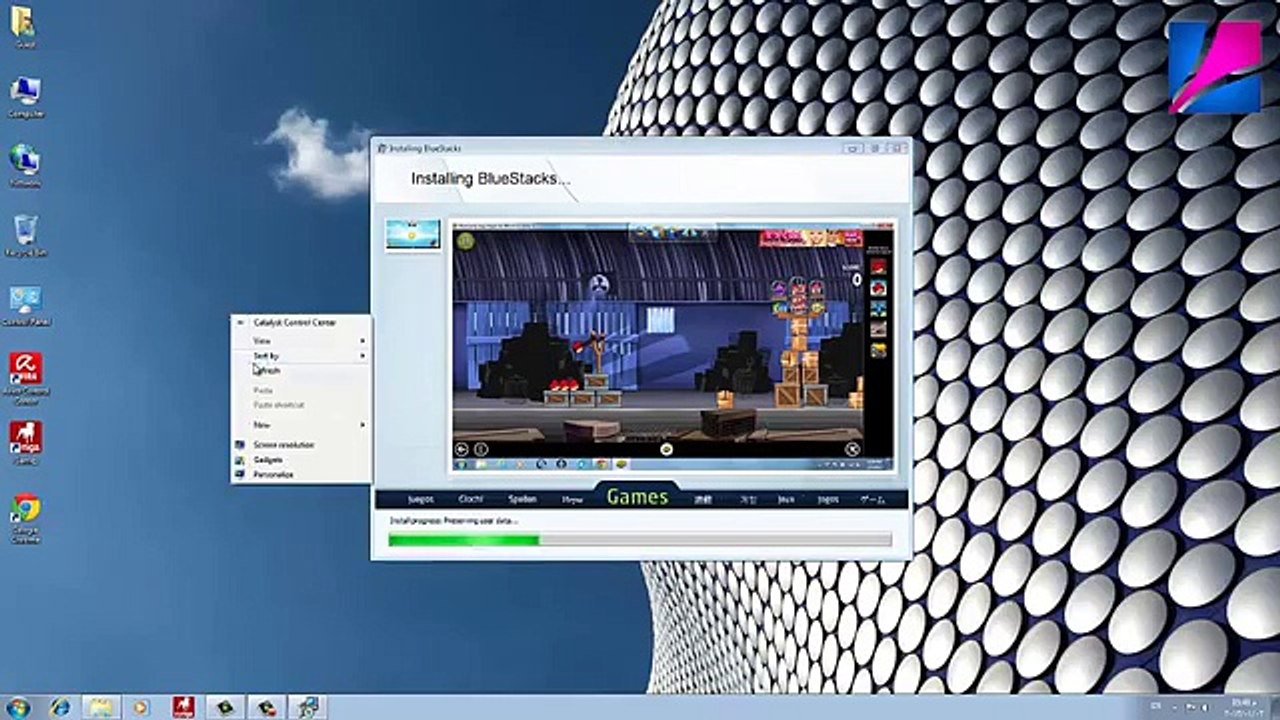
Task: Click the 'Juegos' label in language strip
Action: tap(421, 499)
